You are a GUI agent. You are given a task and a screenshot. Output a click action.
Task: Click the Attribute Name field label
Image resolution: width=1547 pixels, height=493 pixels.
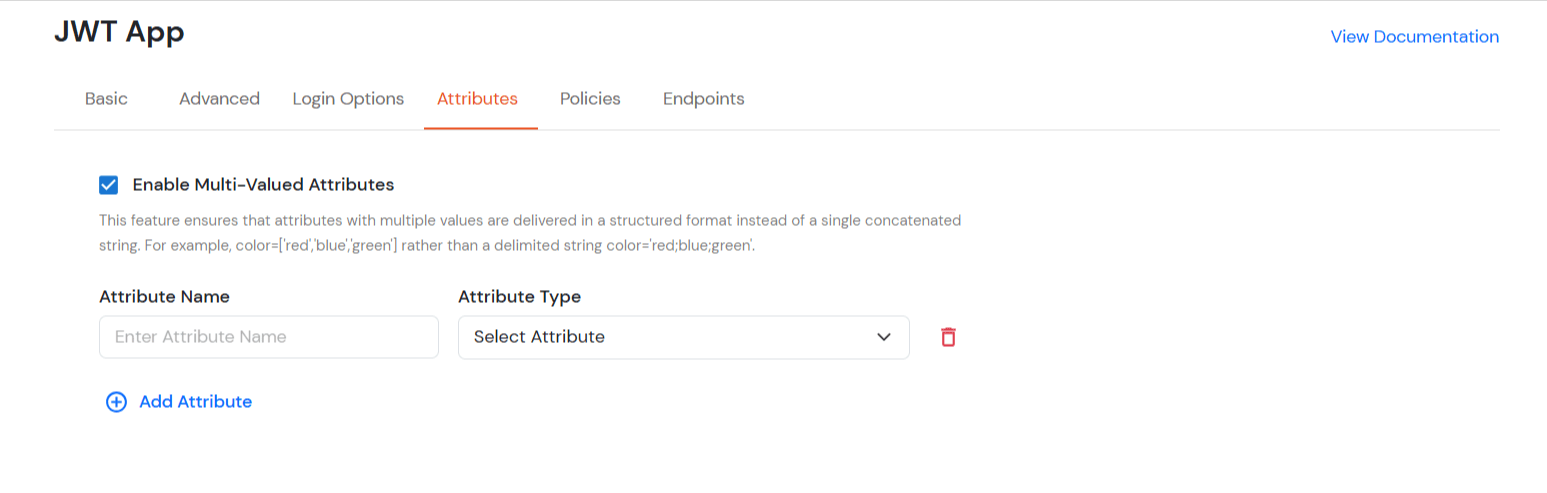coord(164,297)
